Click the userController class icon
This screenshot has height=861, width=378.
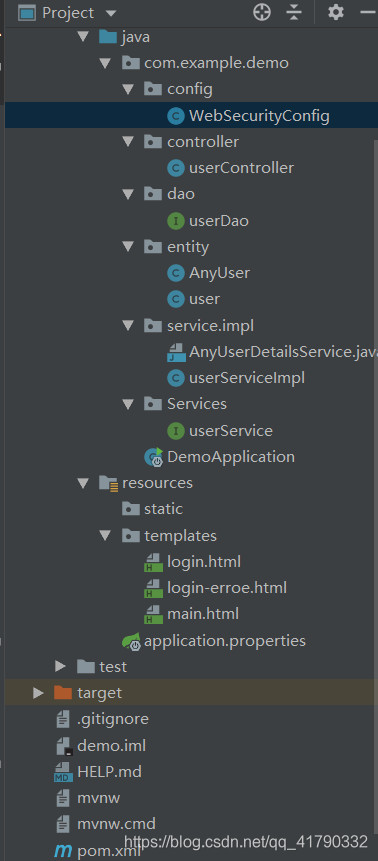coord(175,168)
